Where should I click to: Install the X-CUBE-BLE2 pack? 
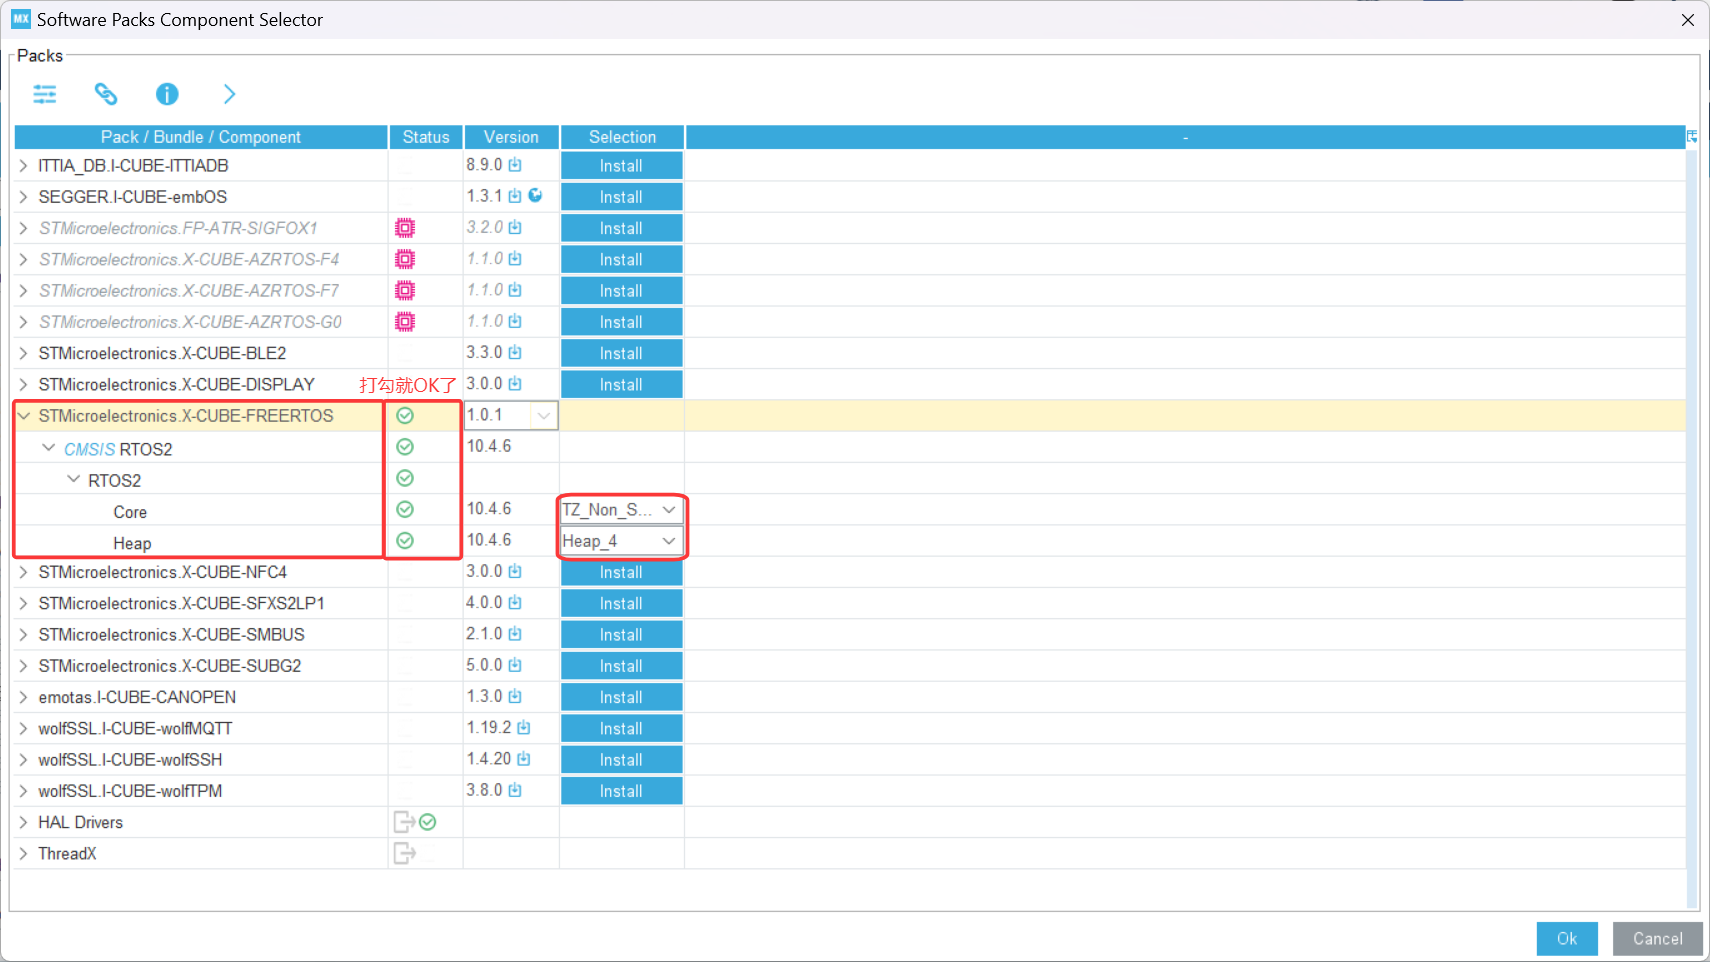pyautogui.click(x=621, y=353)
